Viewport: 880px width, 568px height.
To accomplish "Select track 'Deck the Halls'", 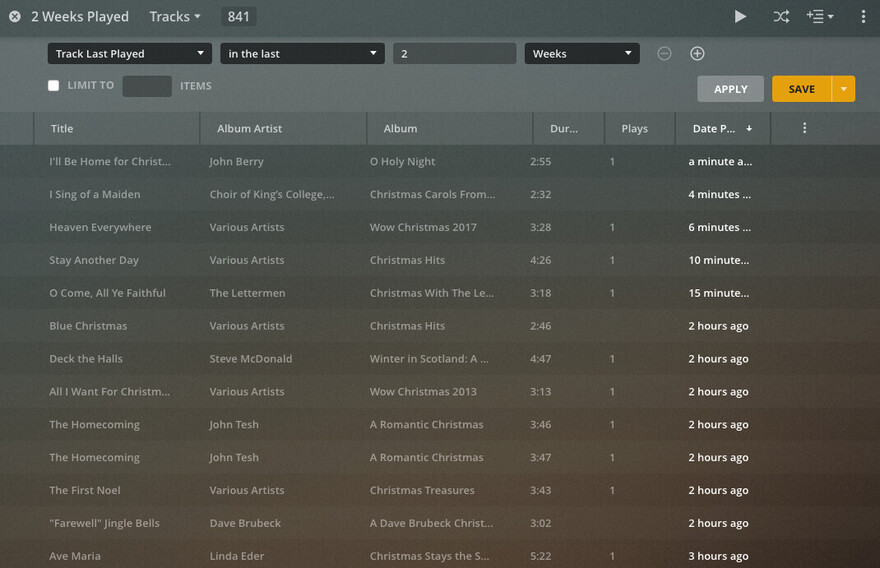I will 86,359.
